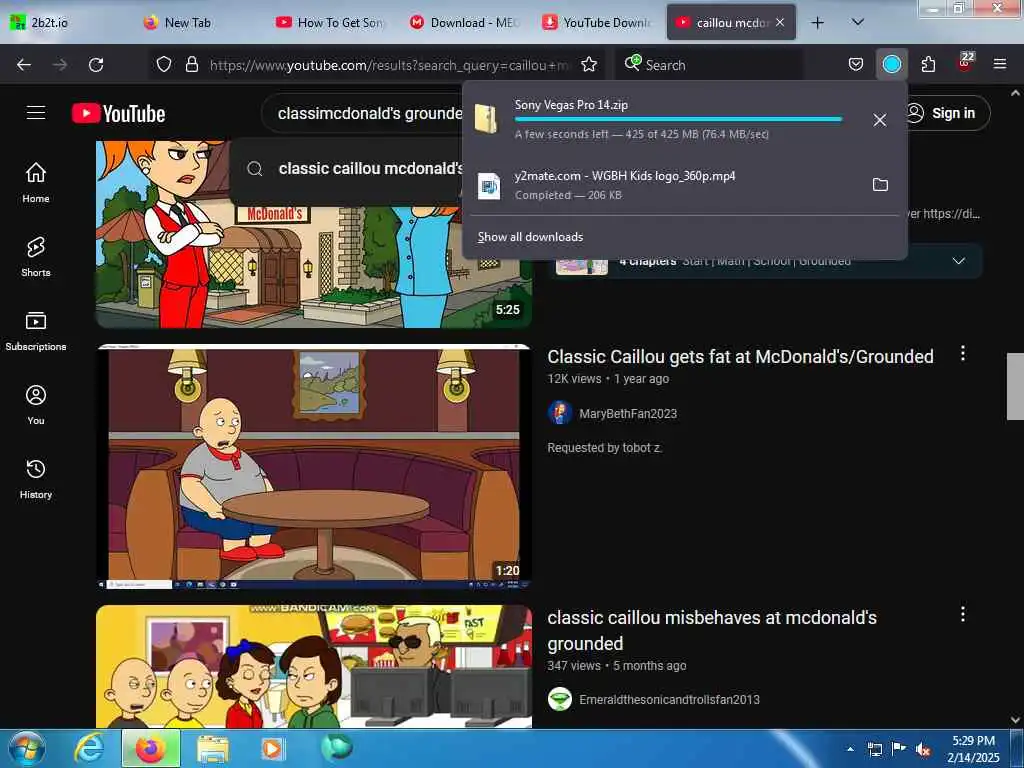The image size is (1024, 768).
Task: Open the You section in sidebar
Action: [36, 405]
